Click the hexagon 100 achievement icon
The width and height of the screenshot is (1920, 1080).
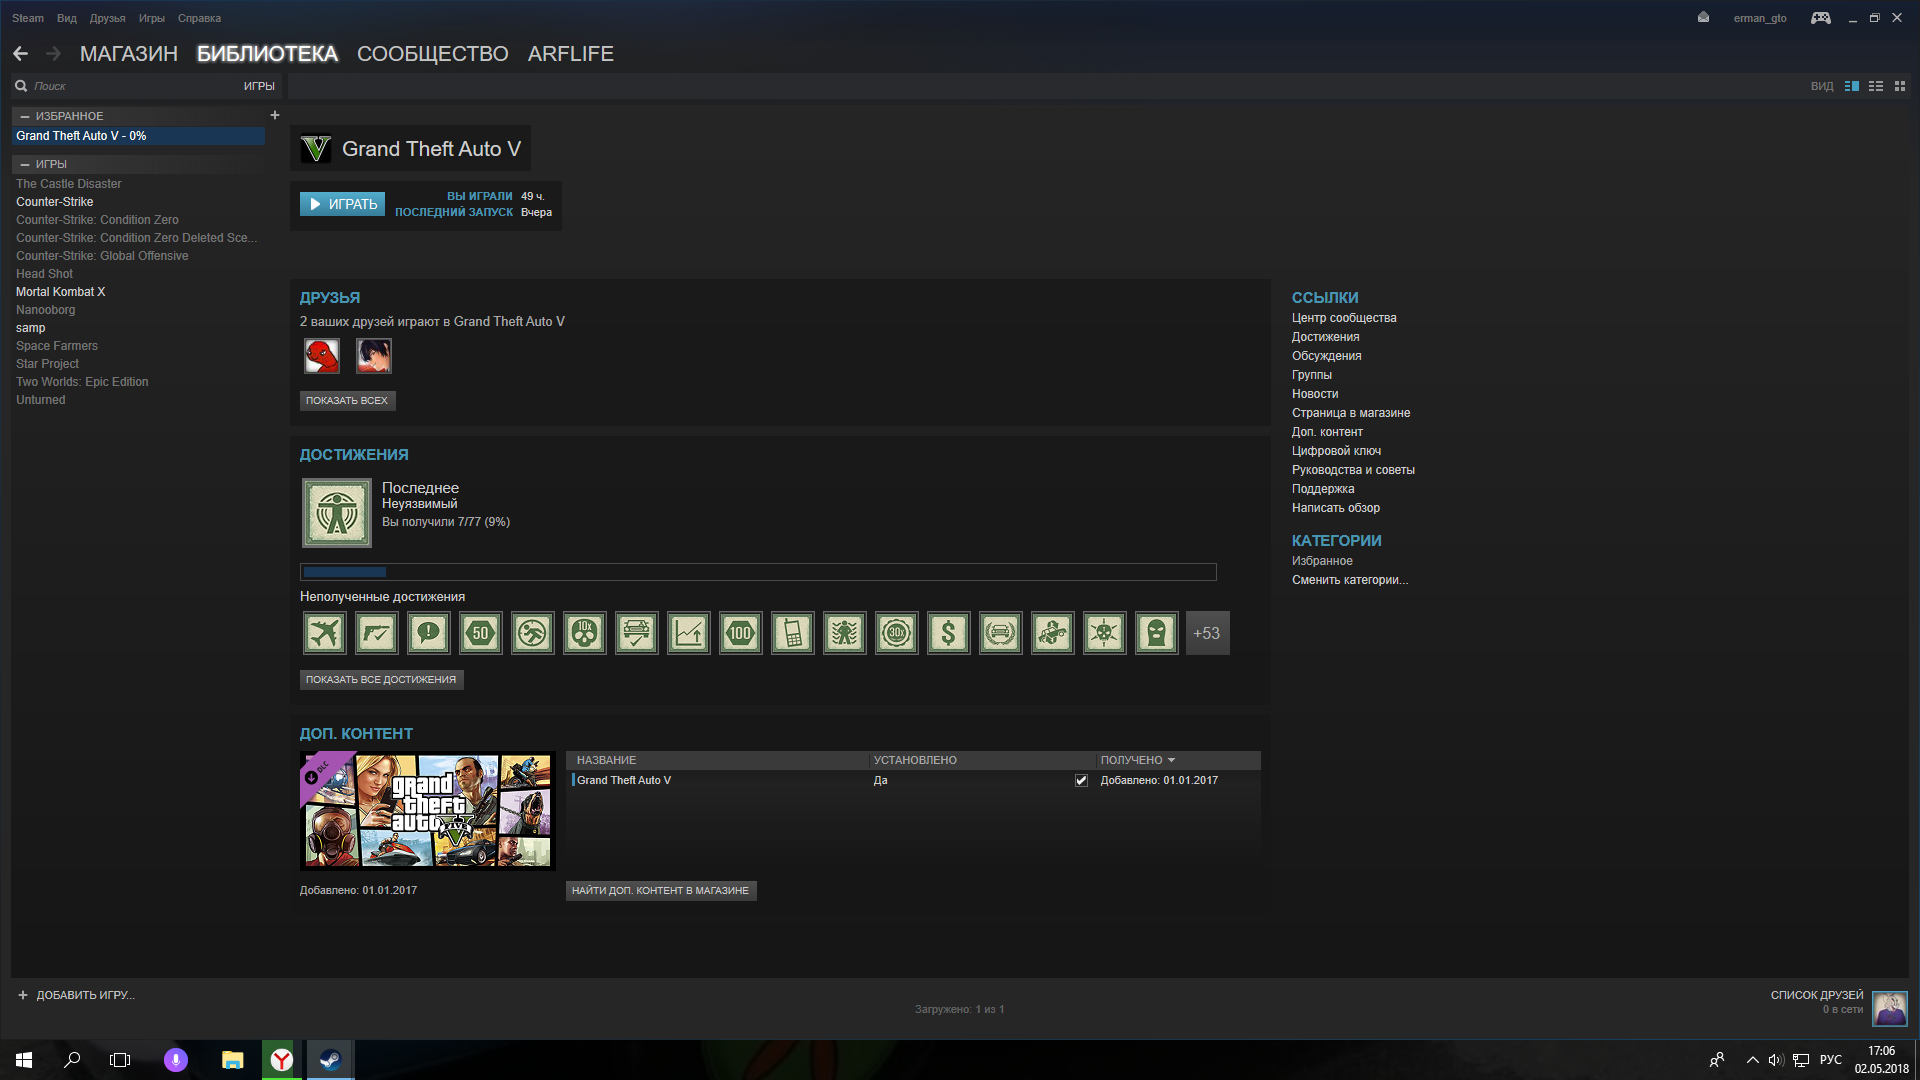coord(741,633)
